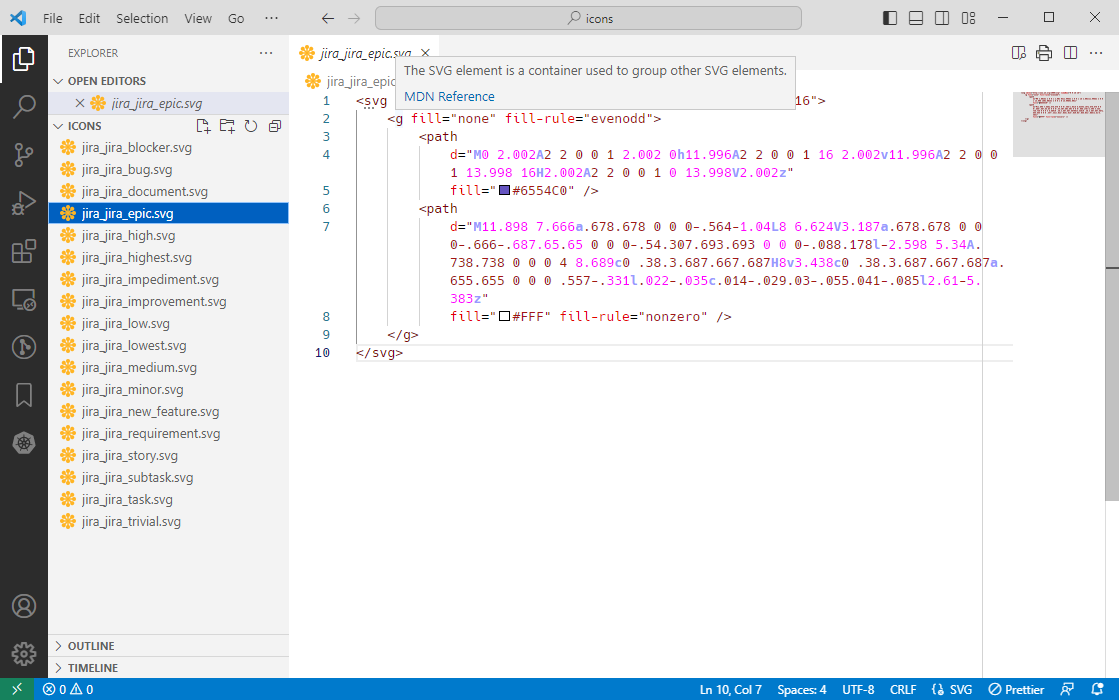Toggle the bottom panel
Image resolution: width=1119 pixels, height=700 pixels.
(x=916, y=18)
